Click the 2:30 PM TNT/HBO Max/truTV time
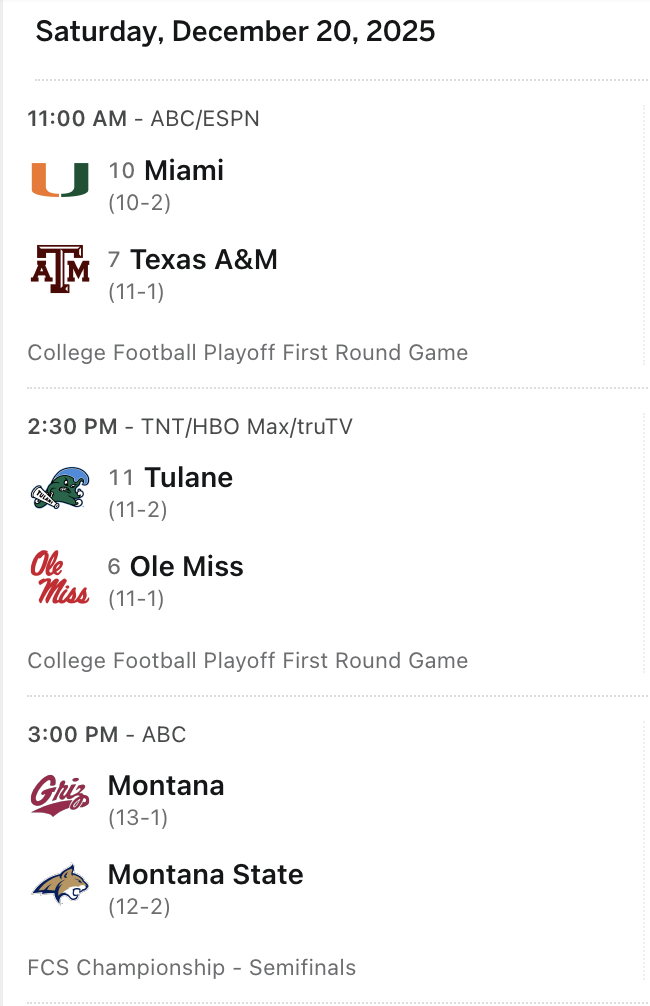This screenshot has height=1006, width=650. click(190, 427)
